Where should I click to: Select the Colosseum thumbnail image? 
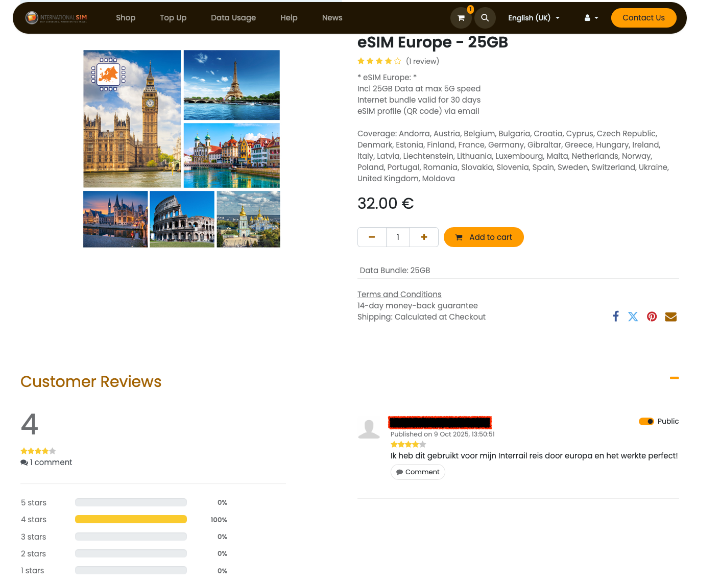(x=182, y=219)
